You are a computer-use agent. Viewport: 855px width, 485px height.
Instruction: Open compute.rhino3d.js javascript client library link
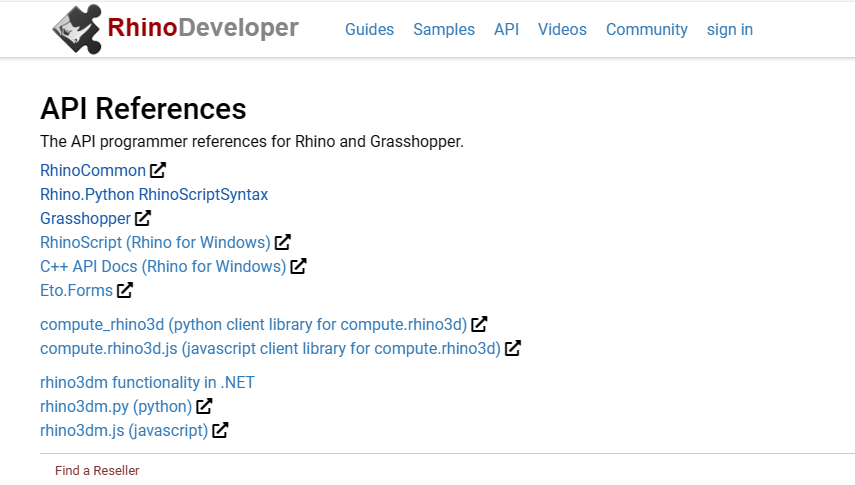click(x=270, y=348)
